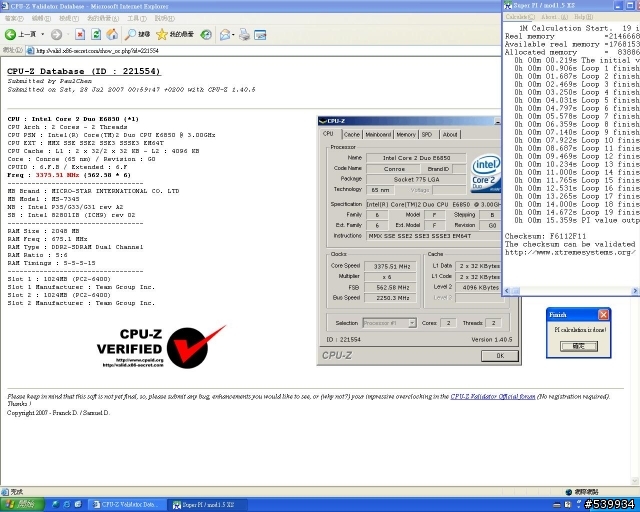Click the CPU-Z Database ID 221554 heading
The height and width of the screenshot is (512, 640).
pos(84,71)
